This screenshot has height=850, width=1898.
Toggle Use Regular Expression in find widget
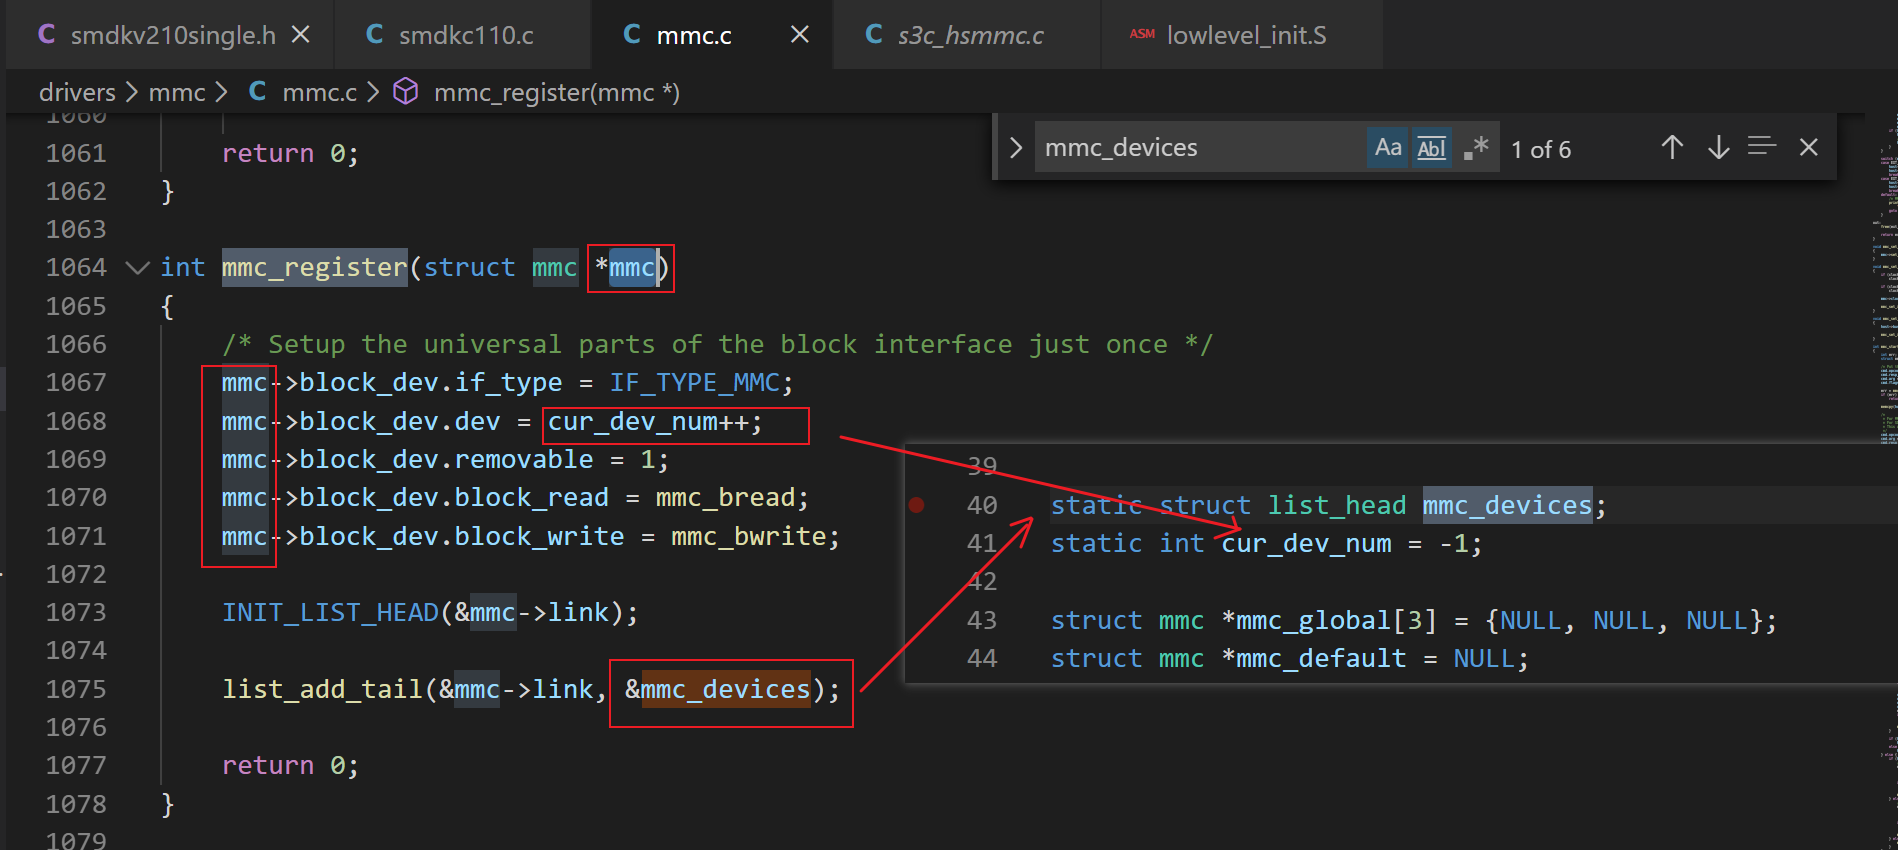click(1475, 148)
